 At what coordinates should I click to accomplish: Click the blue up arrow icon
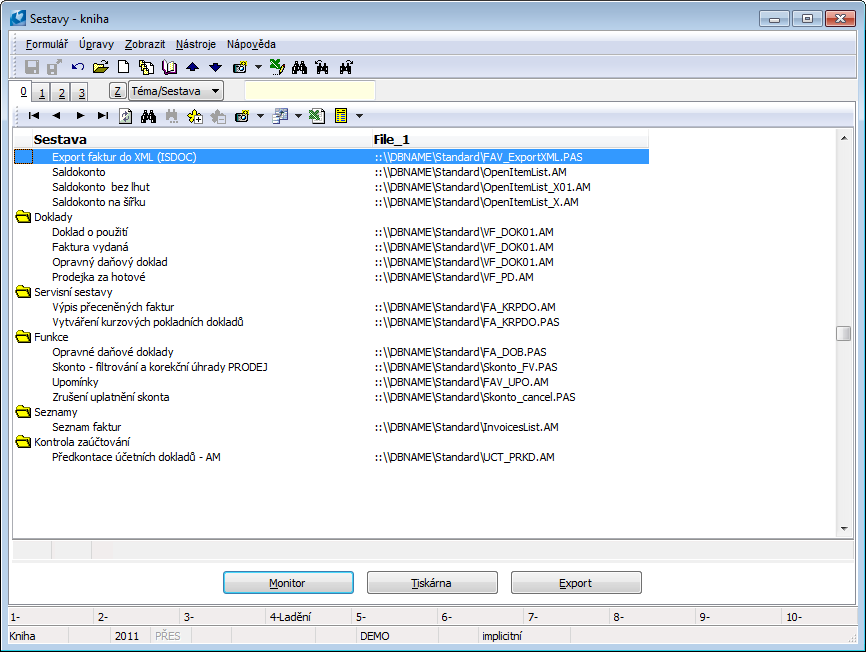pos(192,67)
